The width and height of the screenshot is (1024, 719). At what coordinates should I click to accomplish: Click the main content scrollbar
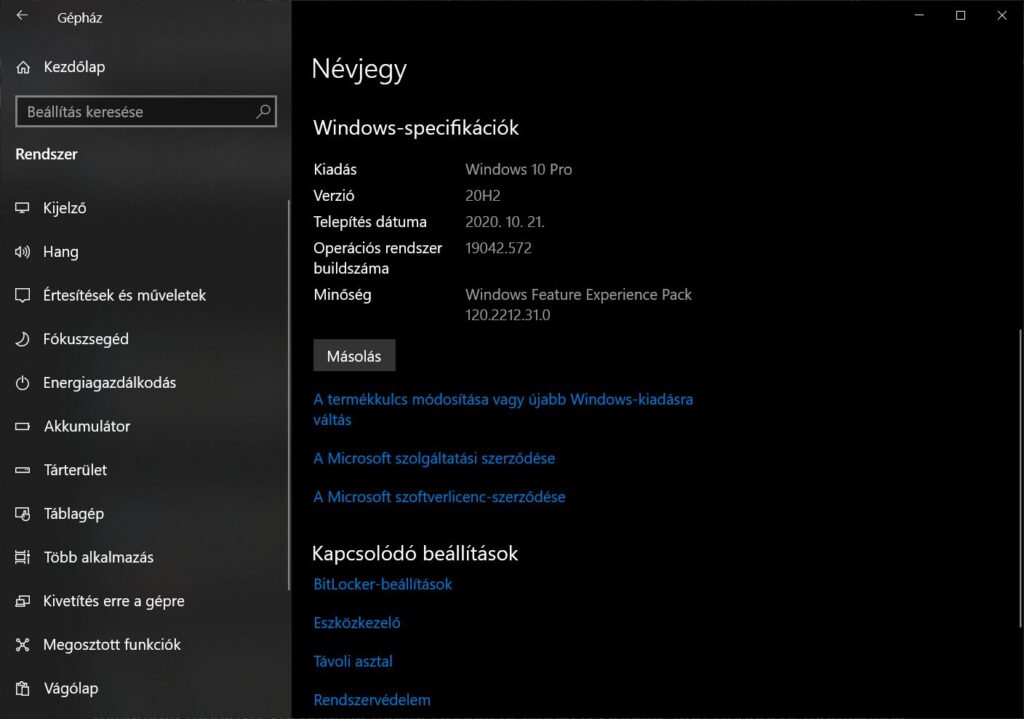coord(1020,477)
